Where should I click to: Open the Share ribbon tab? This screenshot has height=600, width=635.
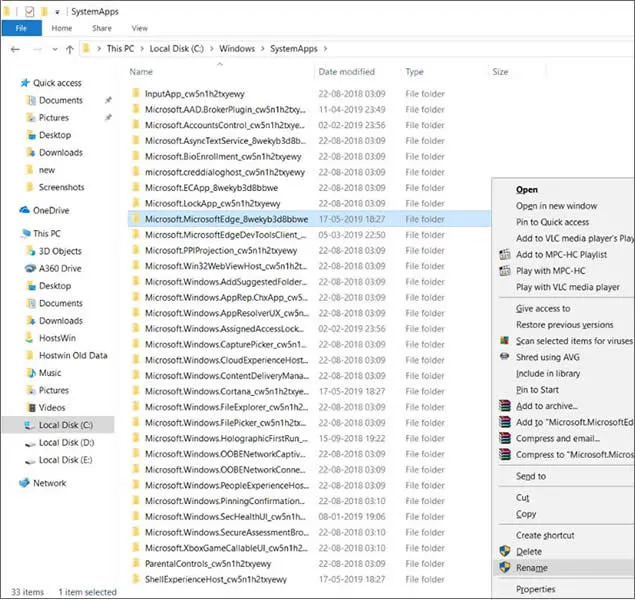click(x=102, y=28)
